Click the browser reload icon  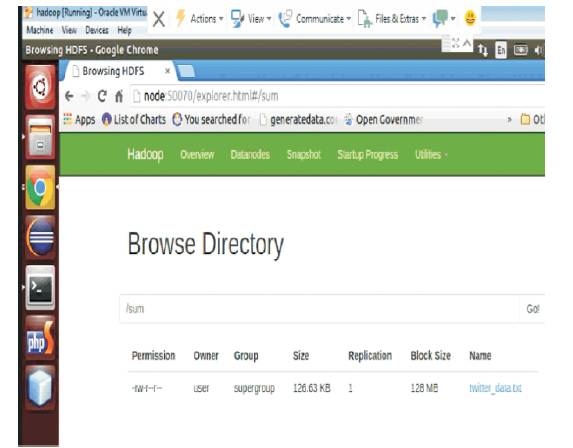pos(102,96)
